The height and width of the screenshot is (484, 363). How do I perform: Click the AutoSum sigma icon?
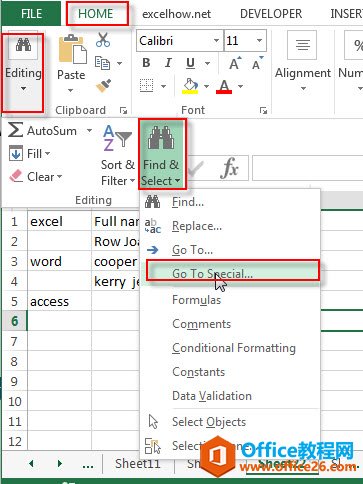15,130
